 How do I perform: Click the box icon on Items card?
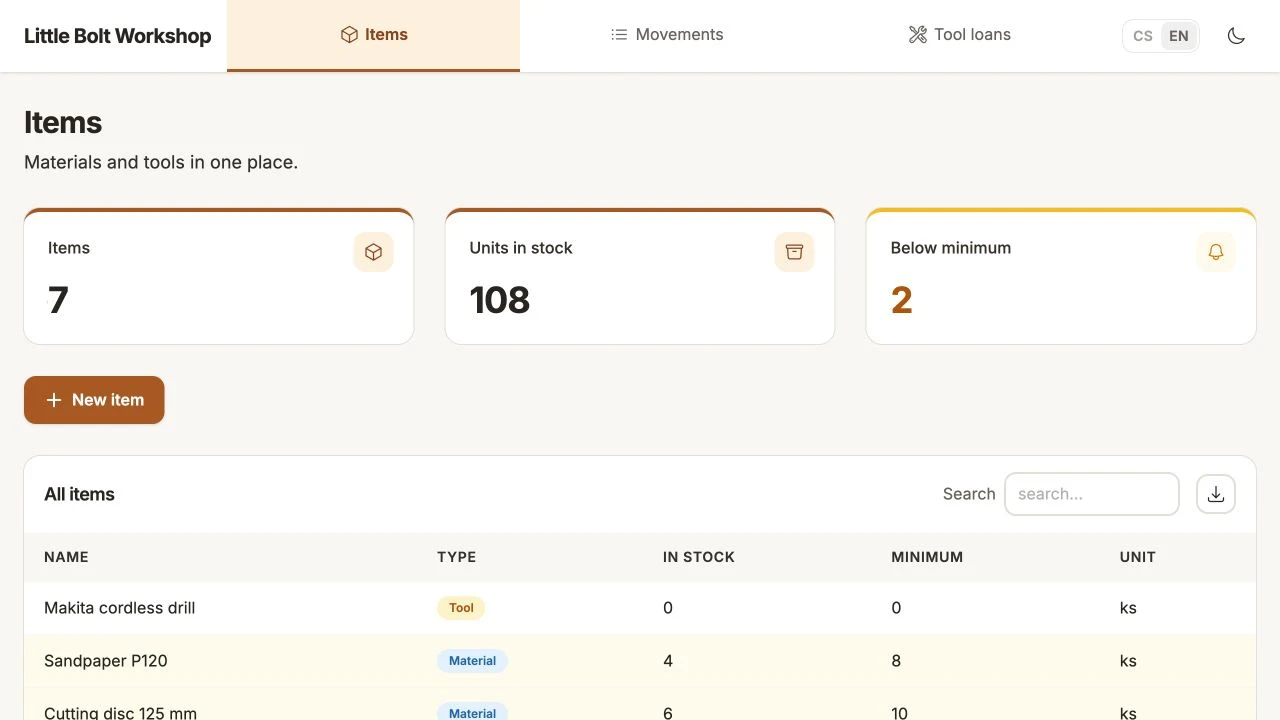pyautogui.click(x=373, y=252)
